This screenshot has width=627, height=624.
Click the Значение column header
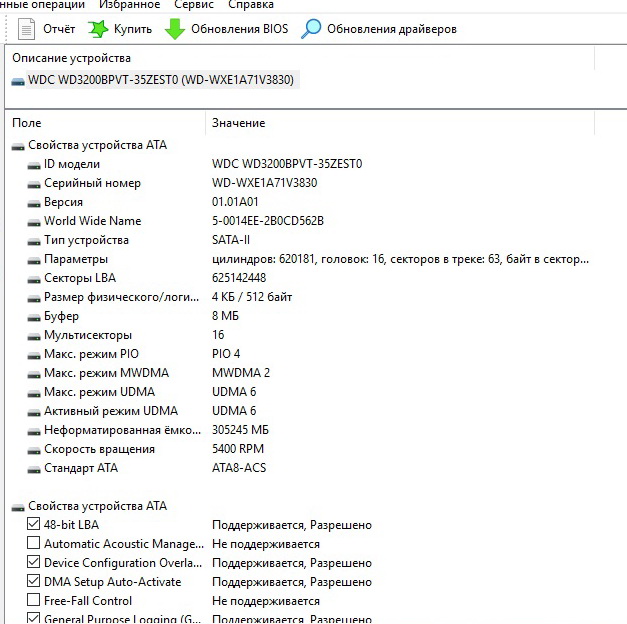(x=239, y=123)
